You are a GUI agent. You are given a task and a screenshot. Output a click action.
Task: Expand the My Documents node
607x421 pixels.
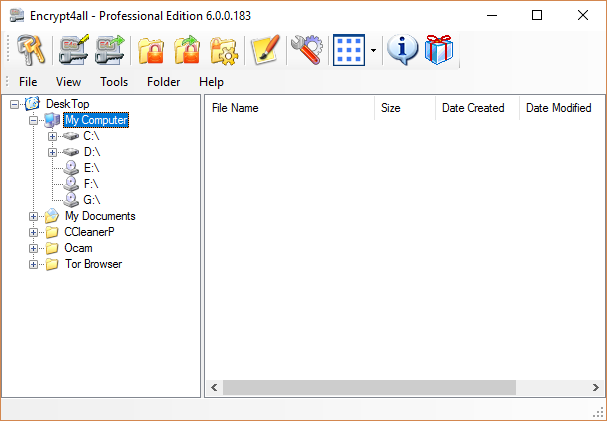[33, 216]
